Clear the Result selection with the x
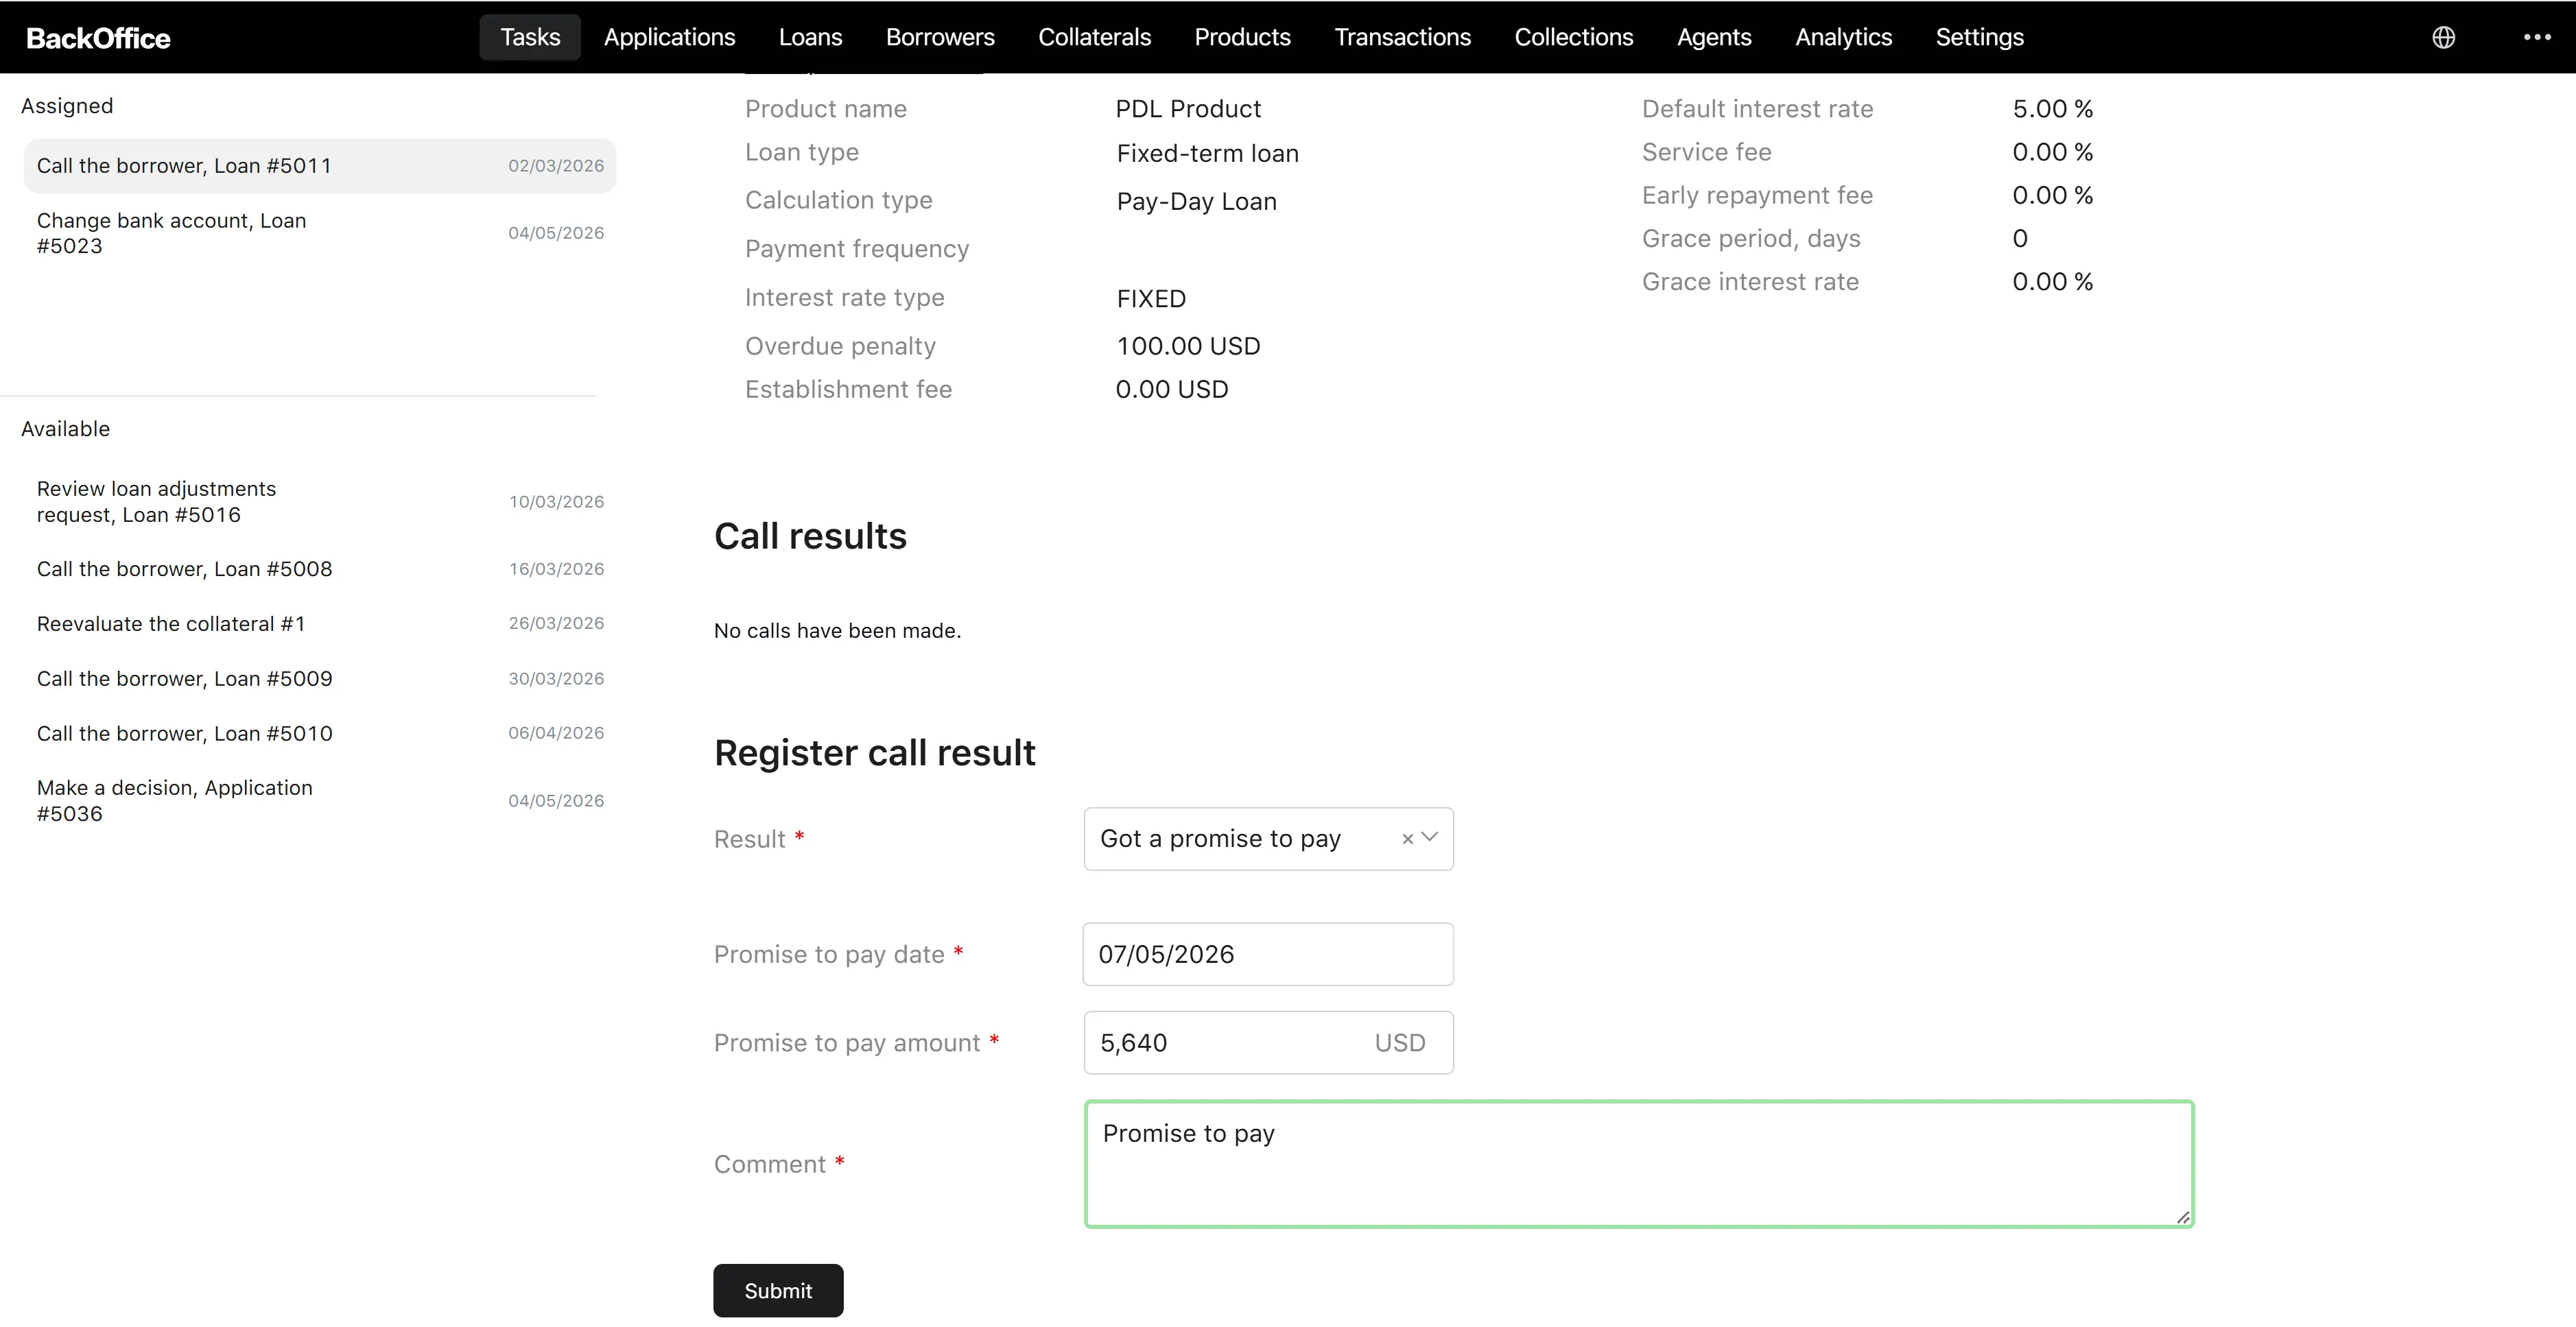 [x=1407, y=839]
